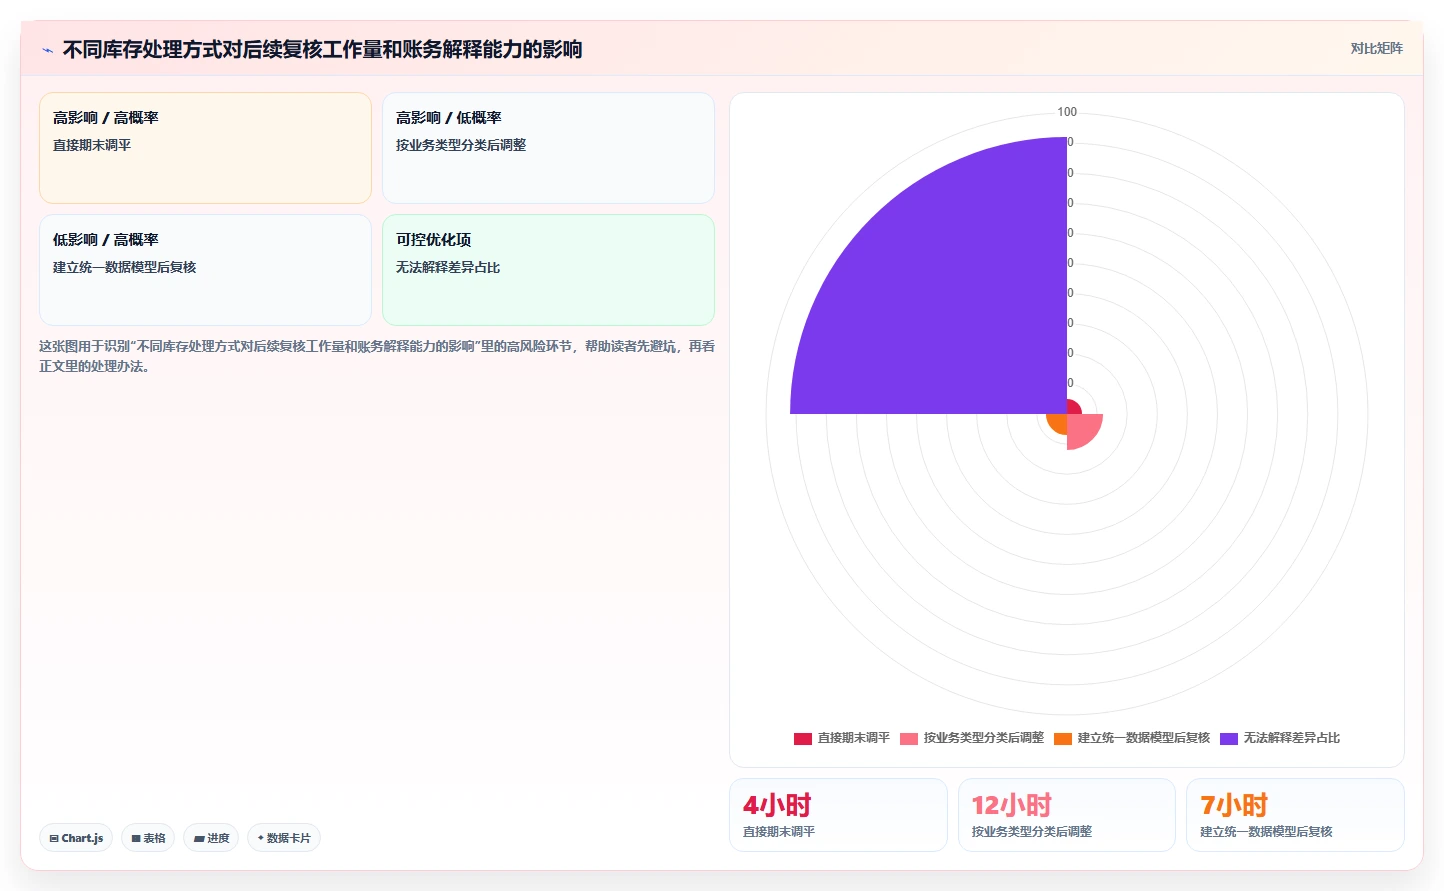
Task: Toggle 直接期末调平 legend red swatch
Action: [x=802, y=739]
